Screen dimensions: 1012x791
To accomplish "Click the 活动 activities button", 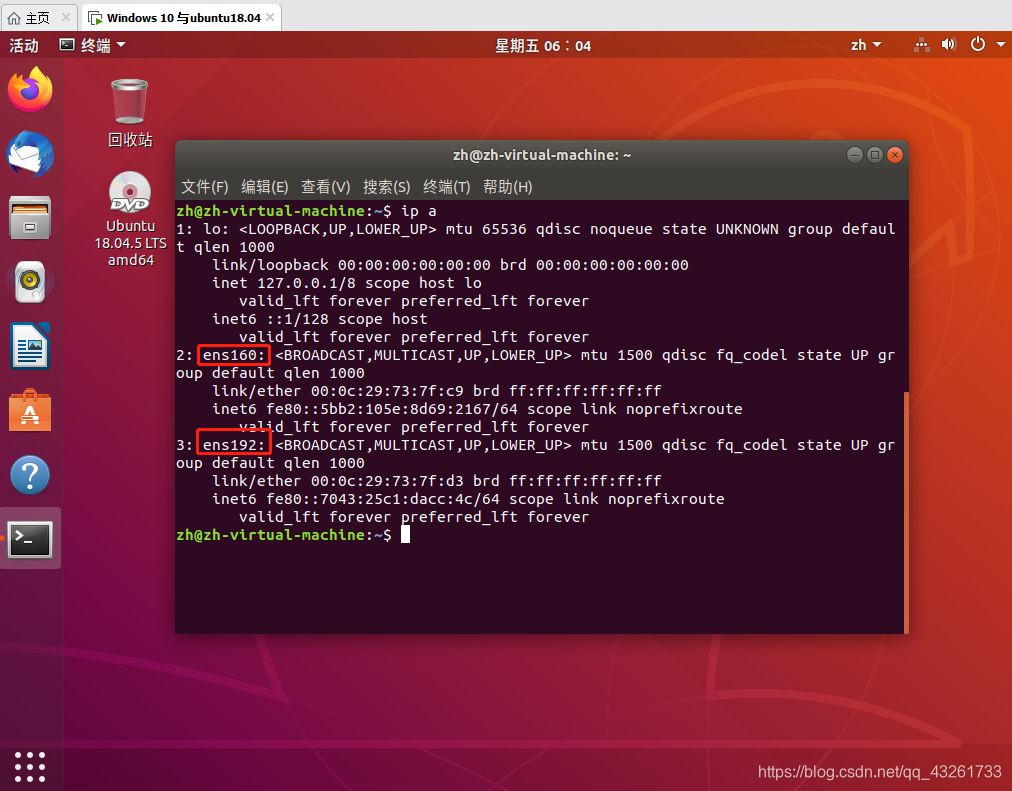I will pos(24,45).
